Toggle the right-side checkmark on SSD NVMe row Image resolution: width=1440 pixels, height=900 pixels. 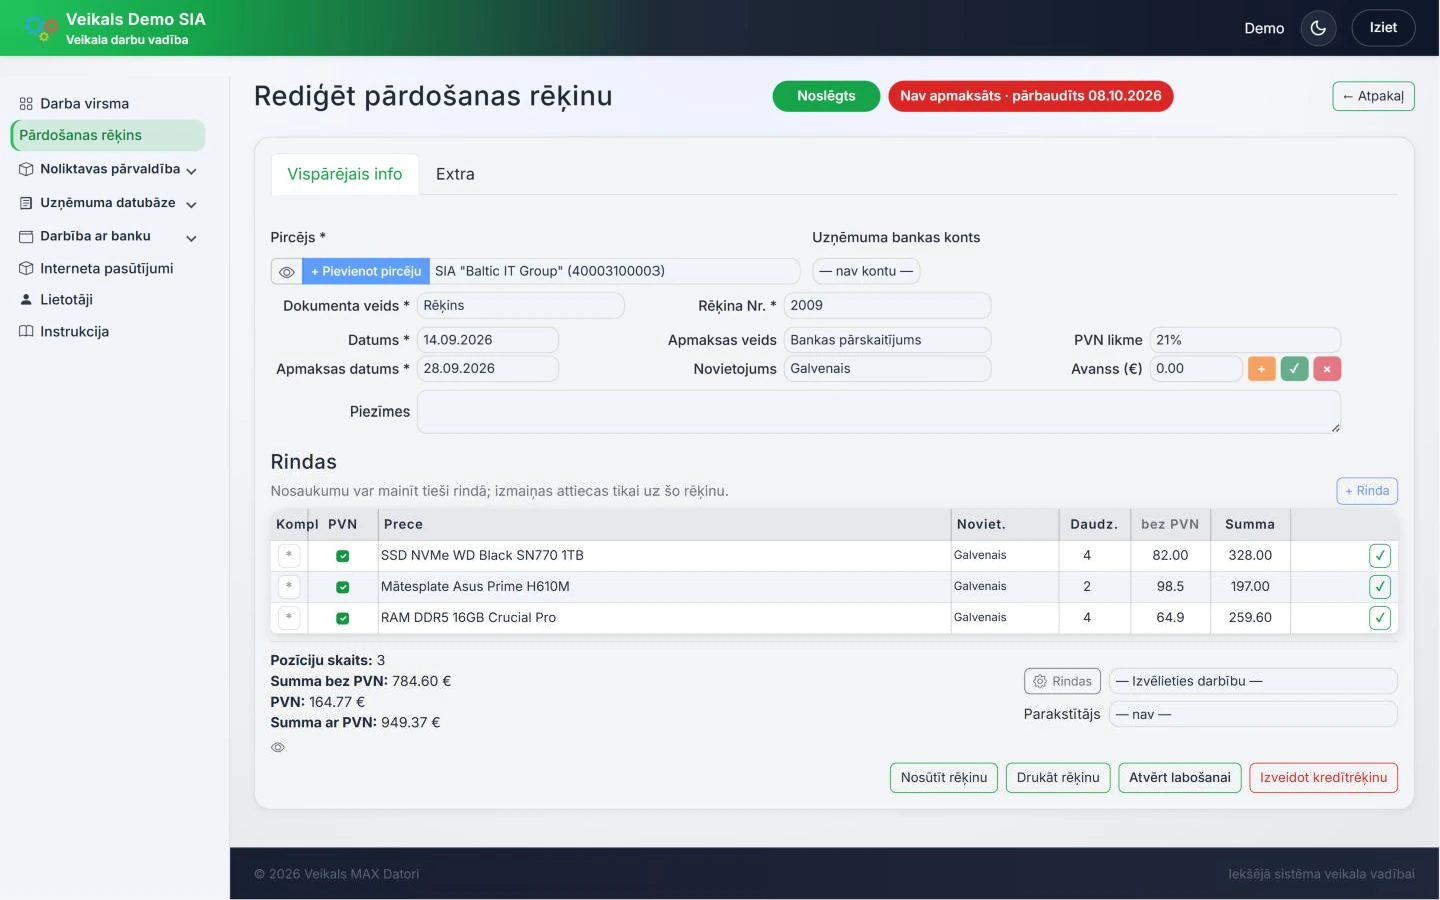[1380, 556]
